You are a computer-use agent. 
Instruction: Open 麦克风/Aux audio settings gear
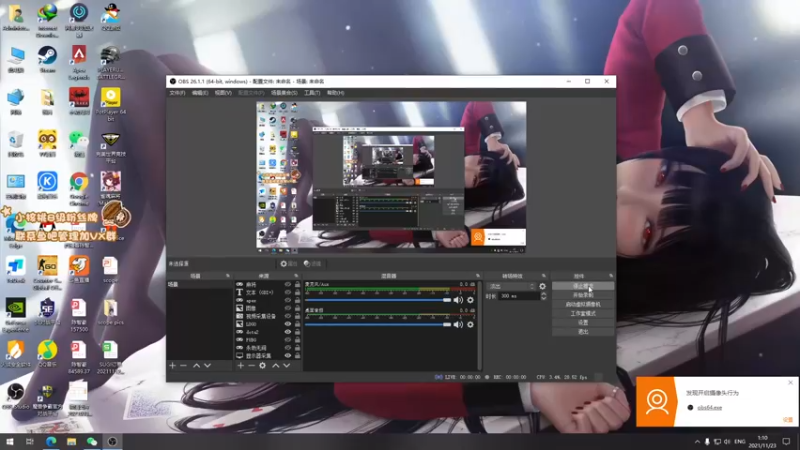[x=470, y=300]
